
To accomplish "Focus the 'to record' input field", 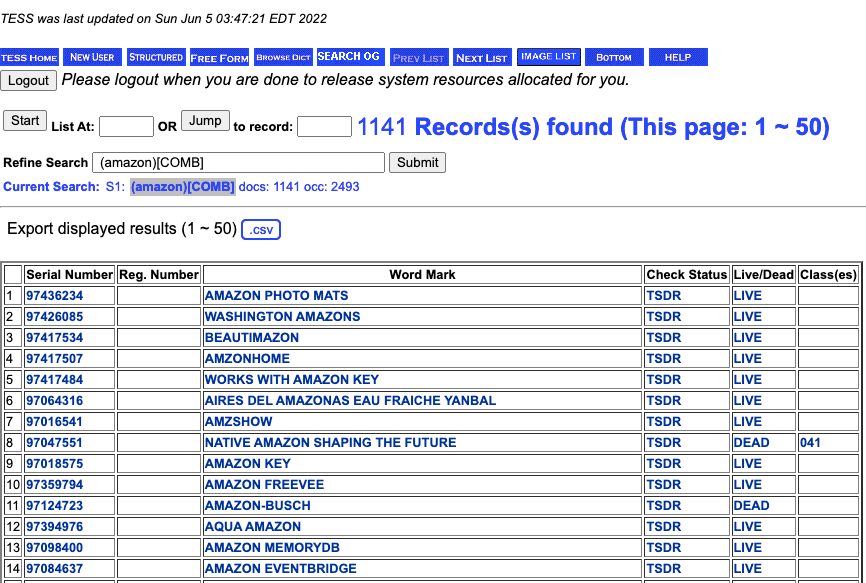I will 324,126.
